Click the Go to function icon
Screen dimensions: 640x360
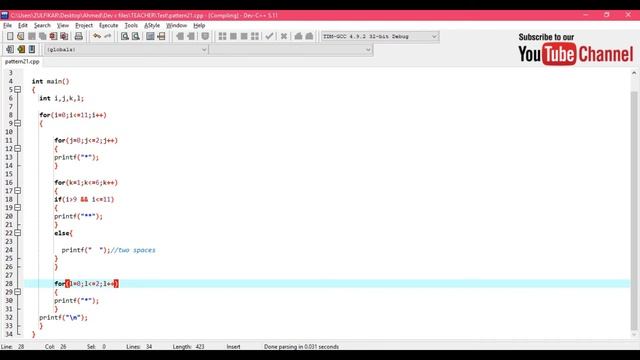coord(150,36)
